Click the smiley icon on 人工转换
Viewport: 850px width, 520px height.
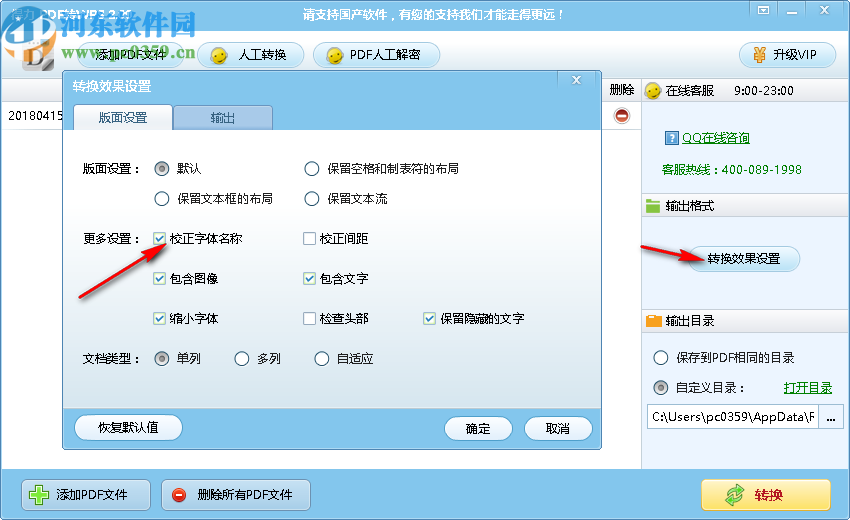(x=218, y=56)
